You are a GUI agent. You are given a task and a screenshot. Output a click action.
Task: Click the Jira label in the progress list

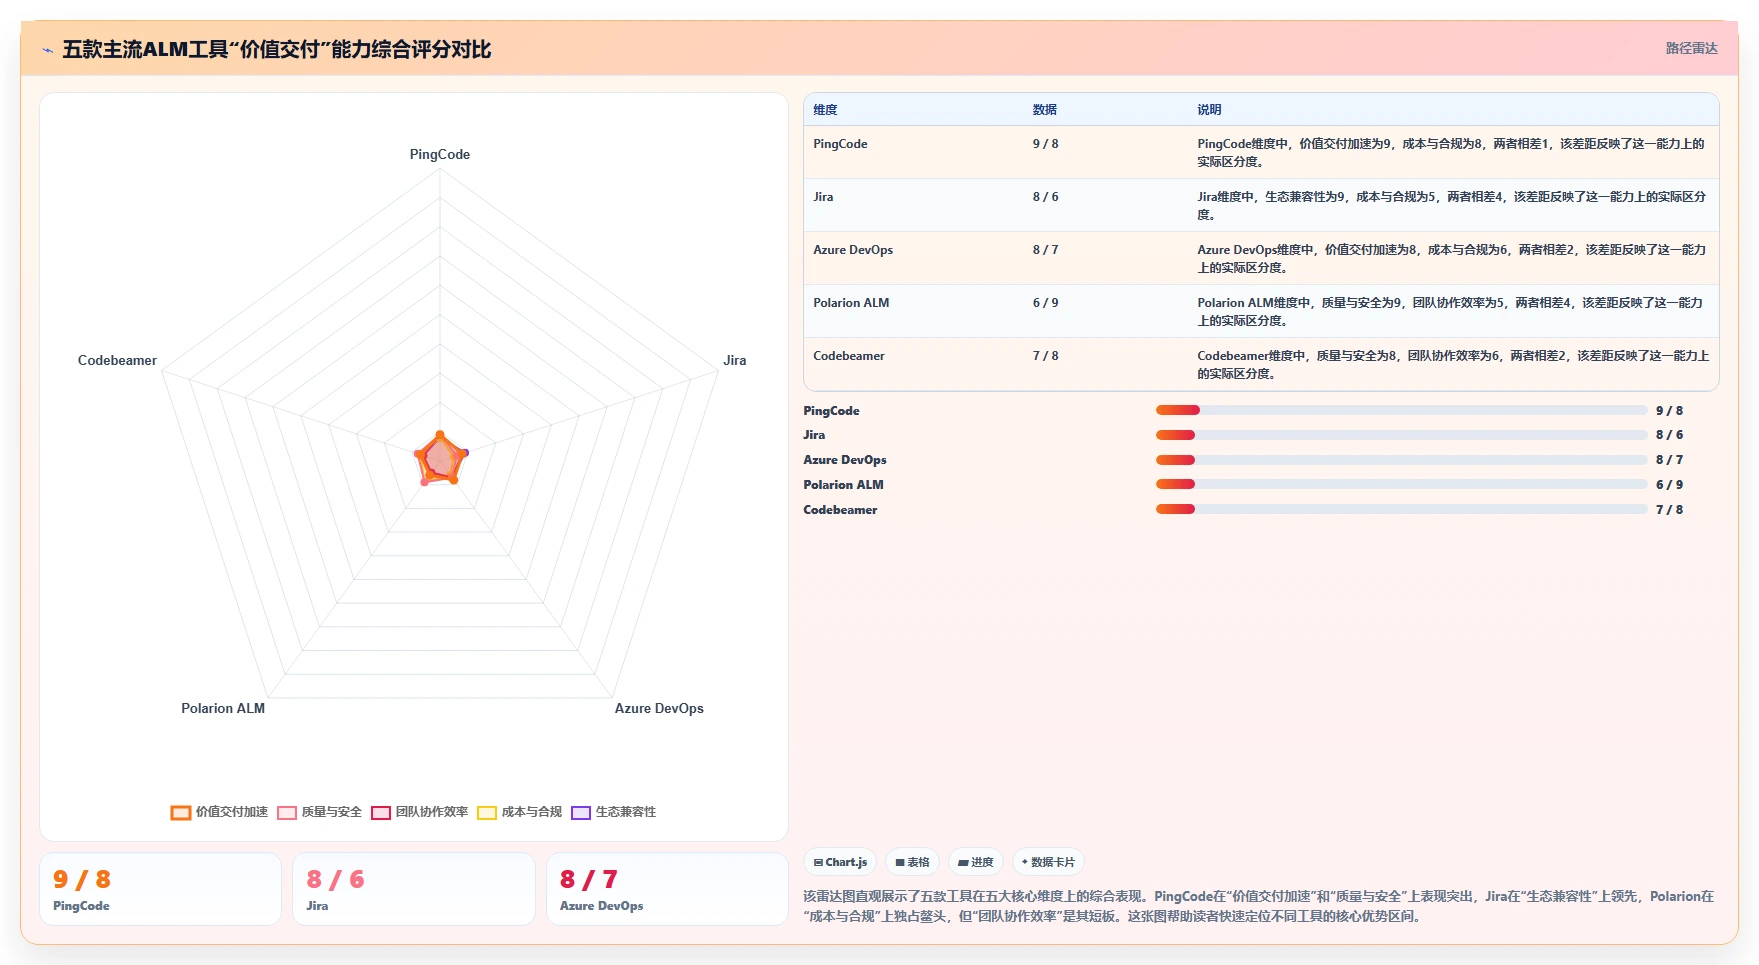click(x=814, y=435)
